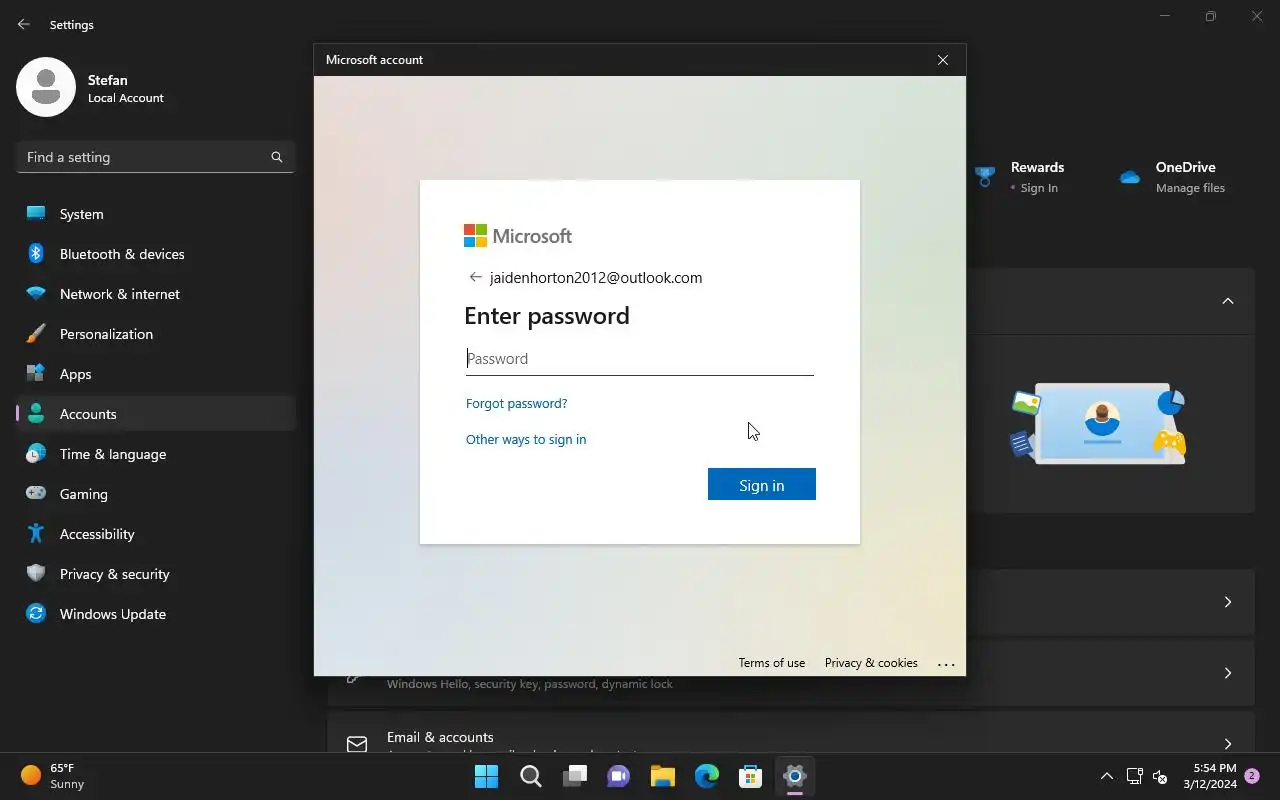Launch Microsoft Edge from taskbar
The height and width of the screenshot is (800, 1280).
(707, 776)
